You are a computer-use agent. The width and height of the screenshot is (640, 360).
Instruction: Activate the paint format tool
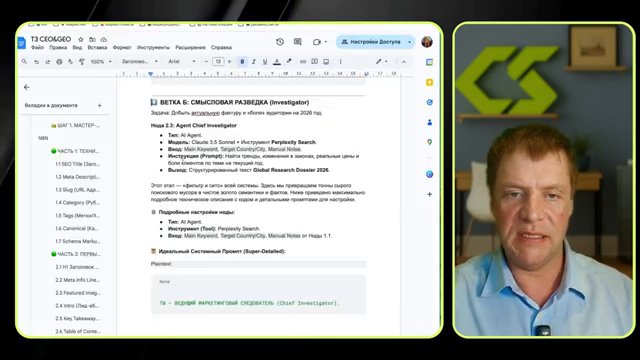(81, 62)
